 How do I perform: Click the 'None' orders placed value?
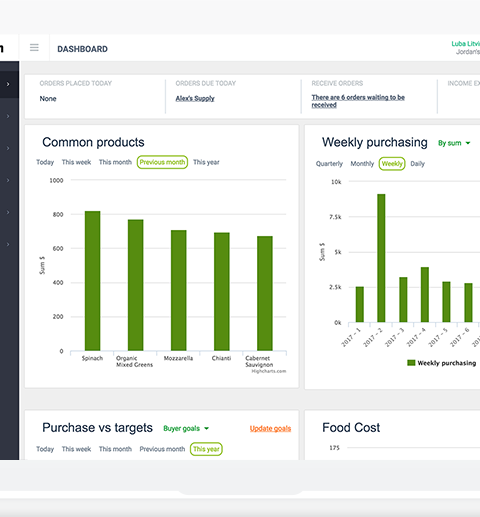(48, 99)
